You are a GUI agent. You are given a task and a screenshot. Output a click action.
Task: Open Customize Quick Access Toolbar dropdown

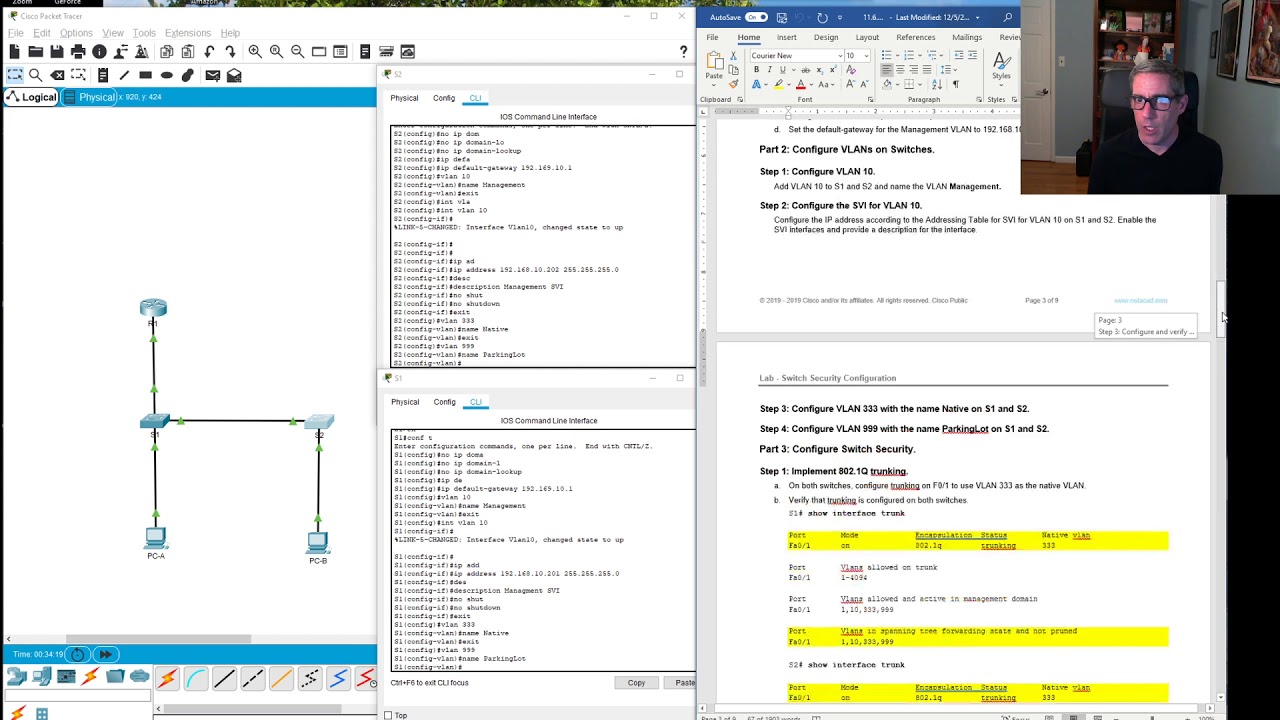840,17
